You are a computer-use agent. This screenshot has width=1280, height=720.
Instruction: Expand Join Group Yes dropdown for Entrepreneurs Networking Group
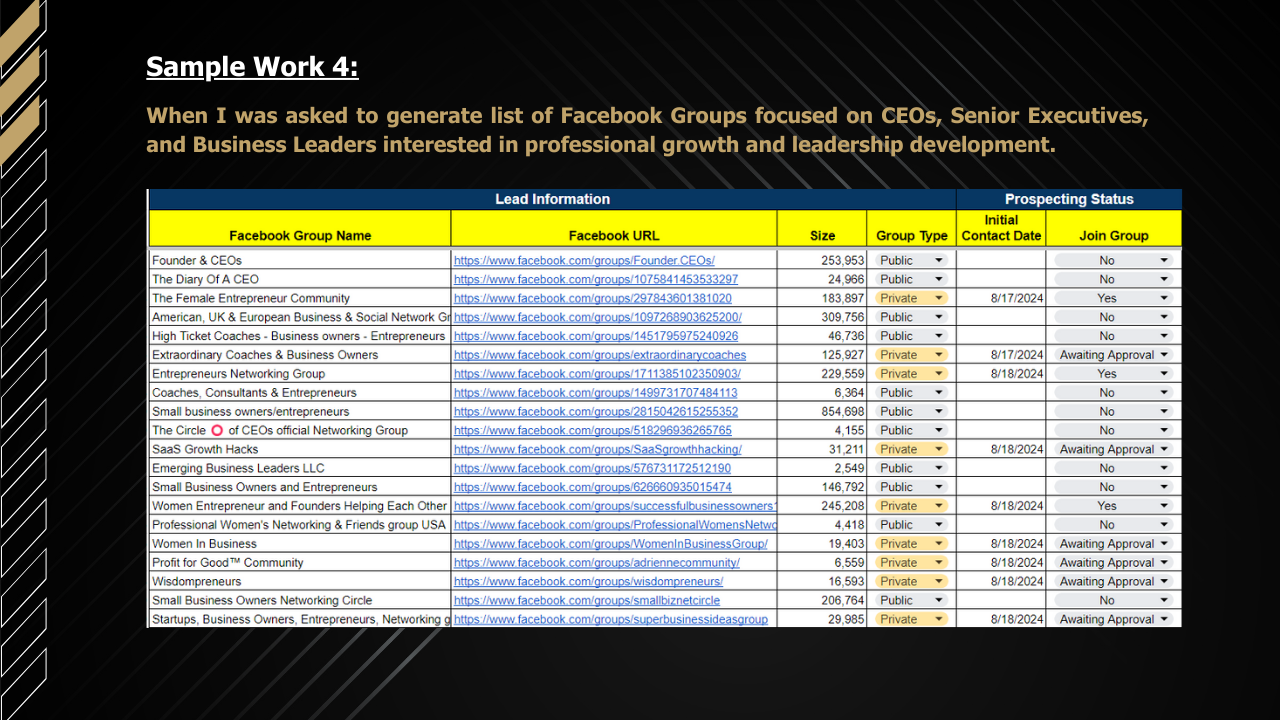[x=1164, y=374]
